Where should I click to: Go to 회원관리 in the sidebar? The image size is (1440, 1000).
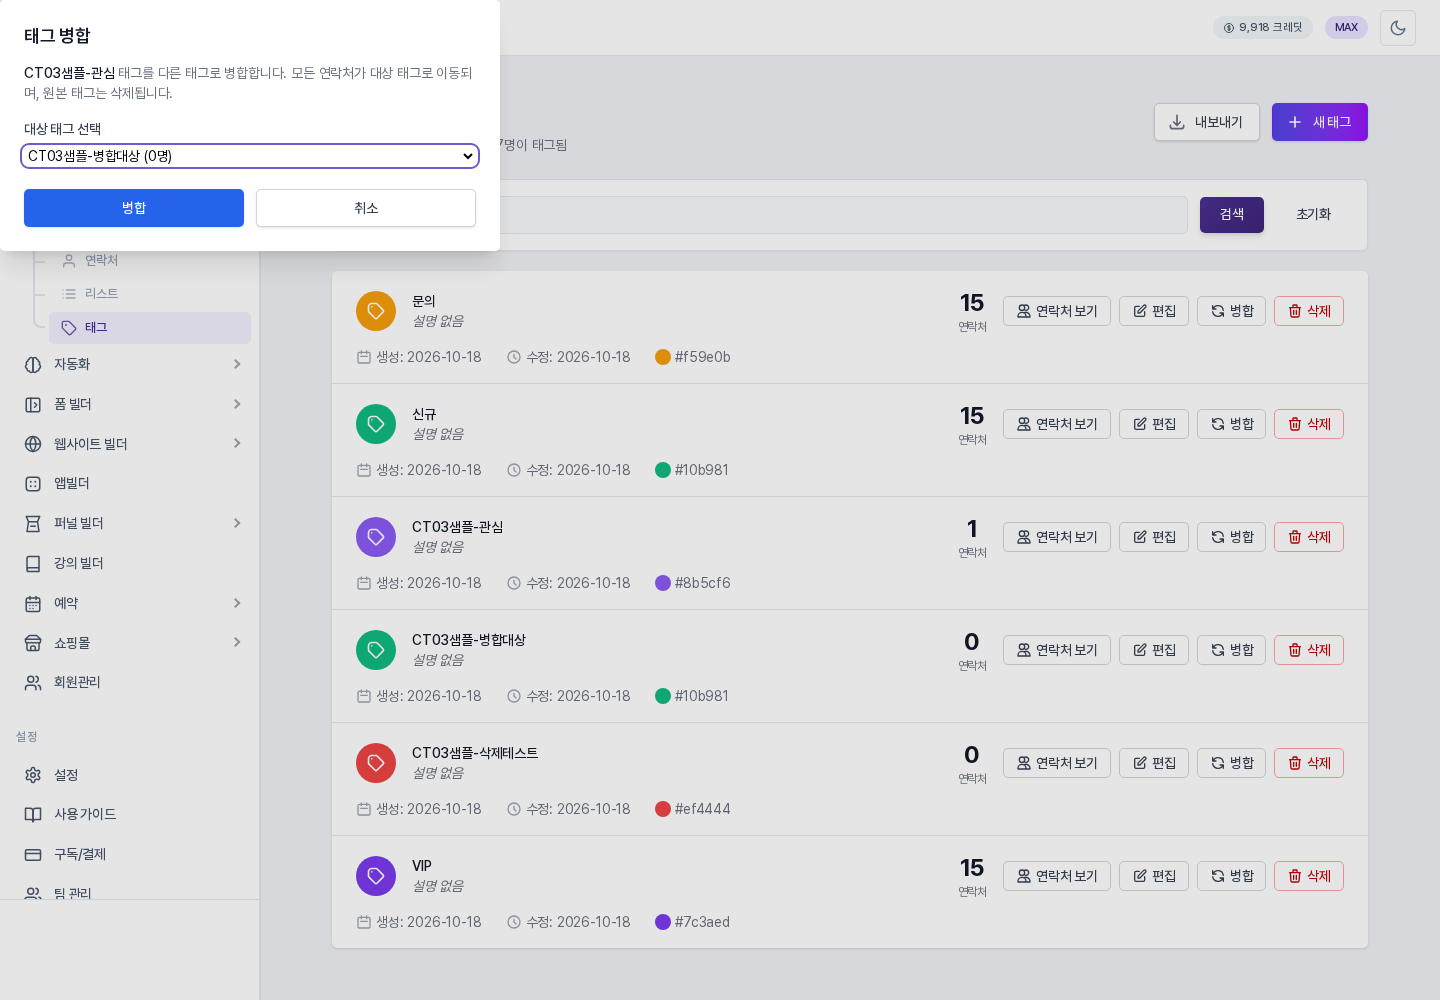click(130, 682)
